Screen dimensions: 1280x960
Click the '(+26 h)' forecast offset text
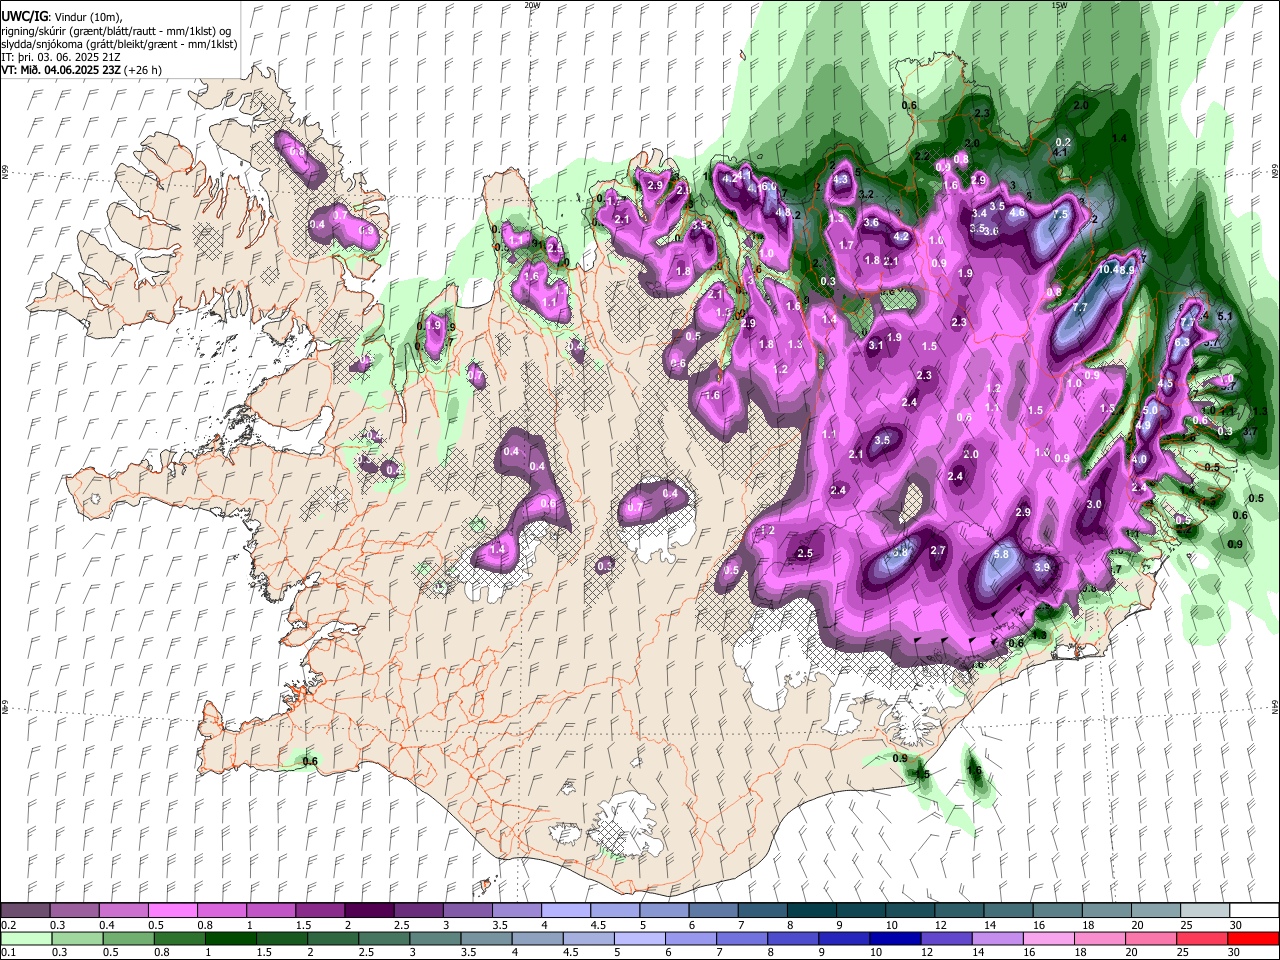[x=143, y=70]
